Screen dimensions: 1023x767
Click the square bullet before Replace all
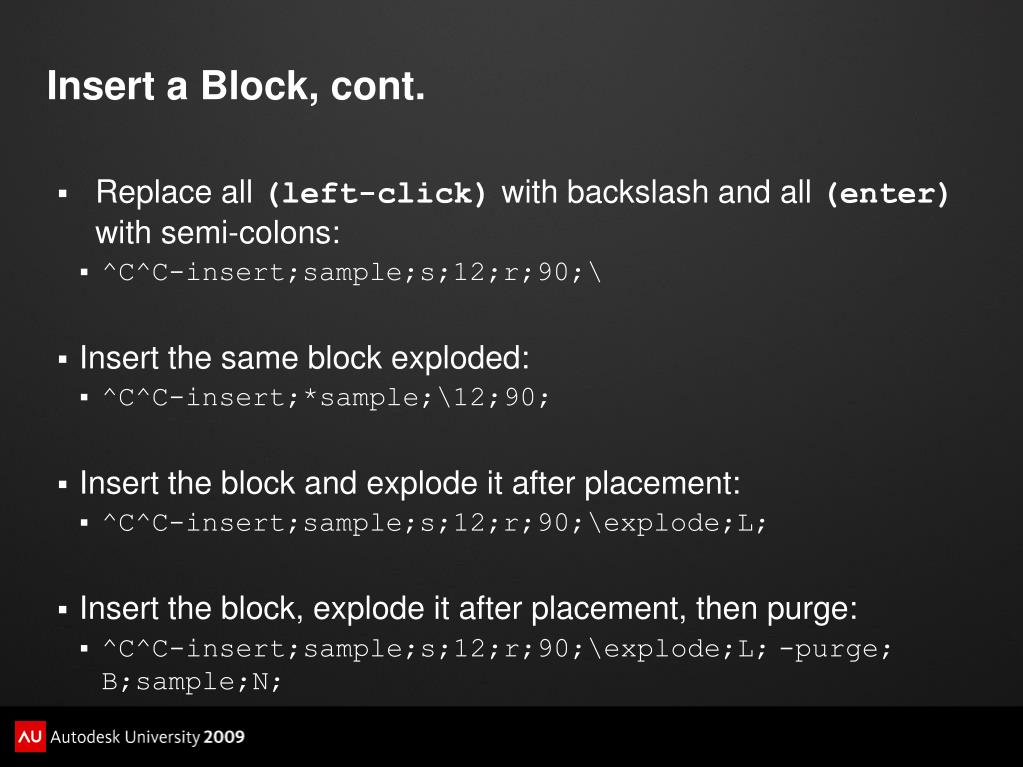(x=63, y=194)
